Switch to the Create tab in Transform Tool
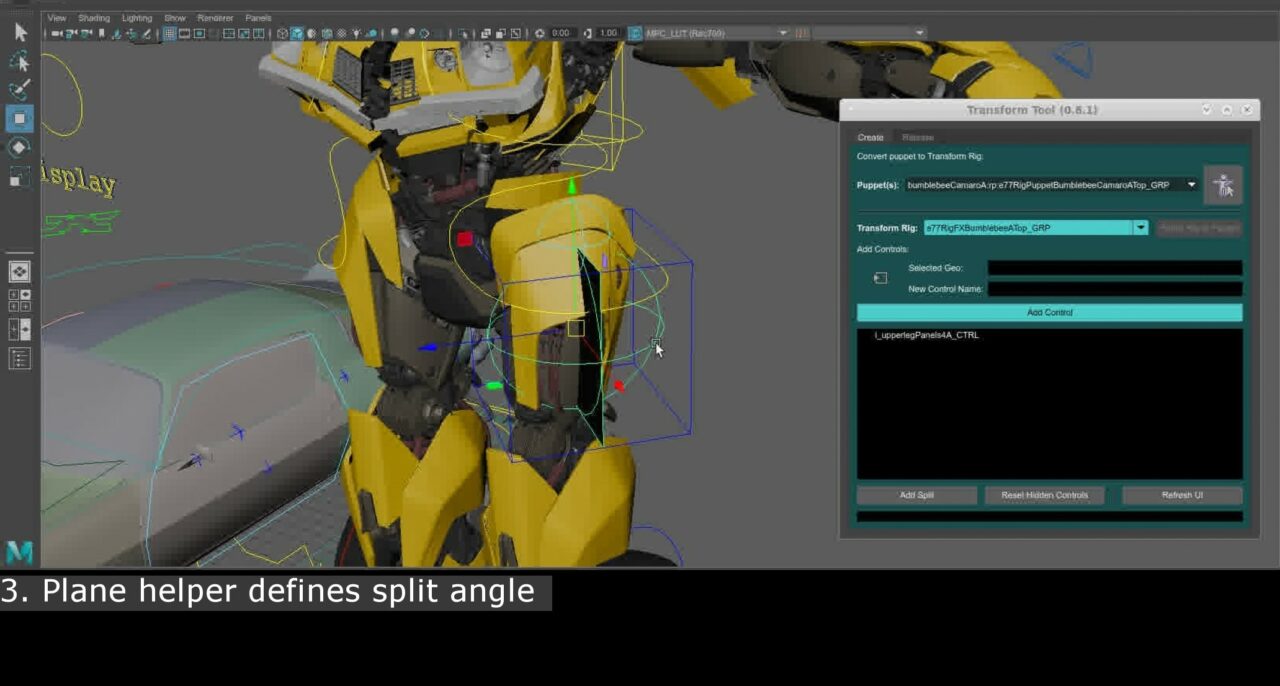1280x686 pixels. coord(870,137)
